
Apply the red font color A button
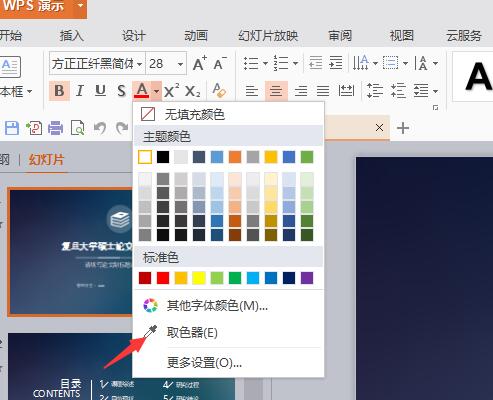coord(142,91)
